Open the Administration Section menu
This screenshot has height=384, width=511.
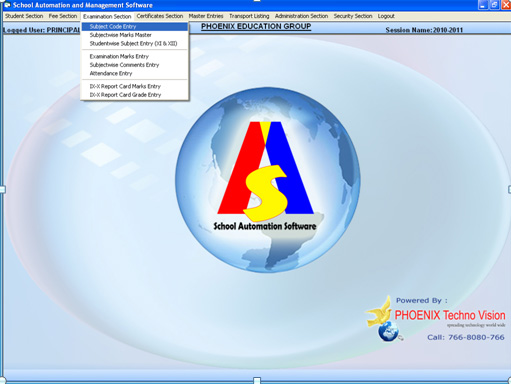301,16
